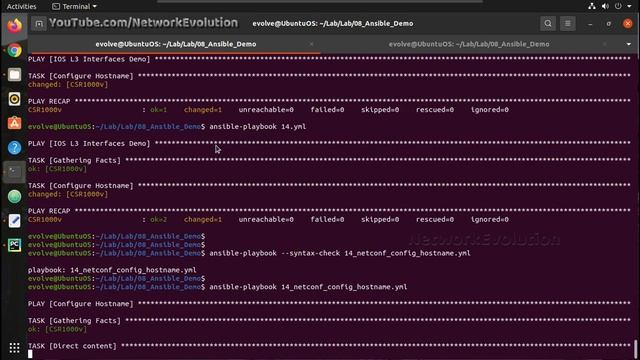
Task: Click the new tab icon in terminal header
Action: [x=39, y=24]
